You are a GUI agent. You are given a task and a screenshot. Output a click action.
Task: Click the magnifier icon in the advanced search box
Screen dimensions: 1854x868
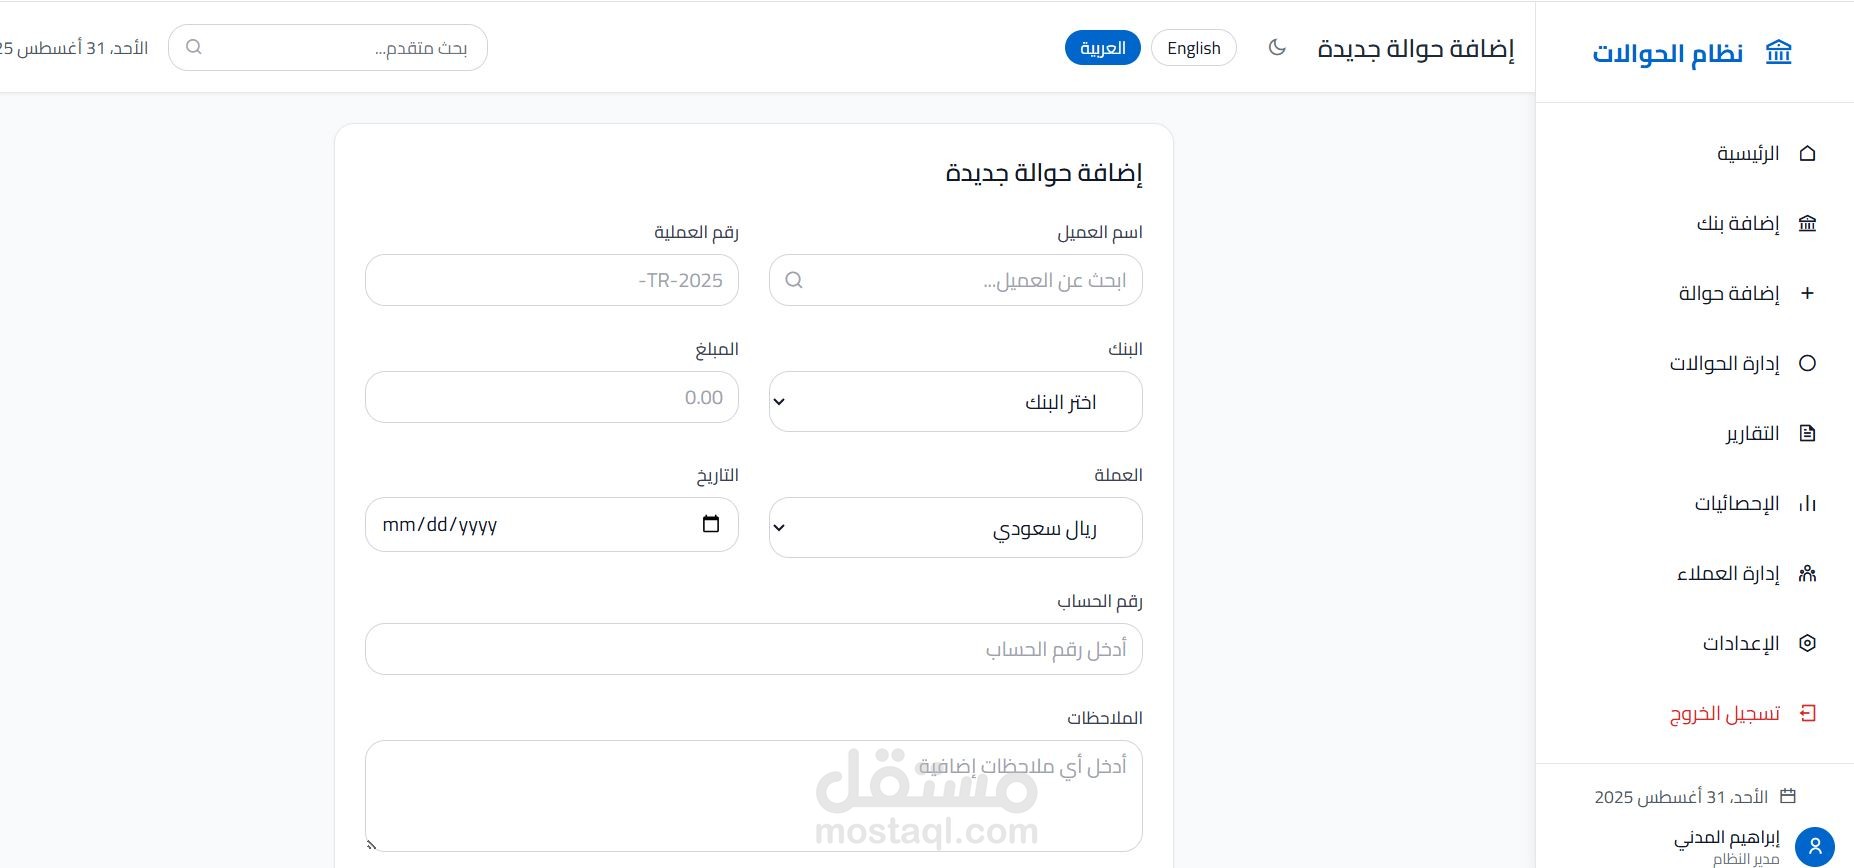pos(194,47)
